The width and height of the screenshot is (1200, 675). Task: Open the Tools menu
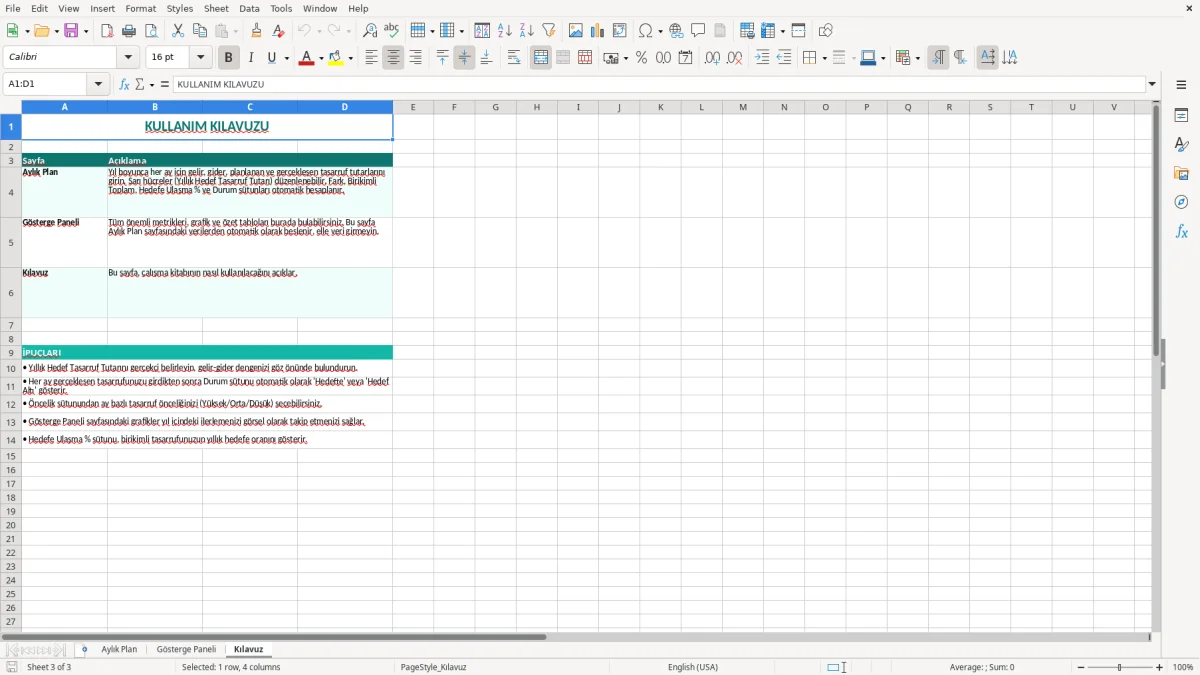point(281,8)
